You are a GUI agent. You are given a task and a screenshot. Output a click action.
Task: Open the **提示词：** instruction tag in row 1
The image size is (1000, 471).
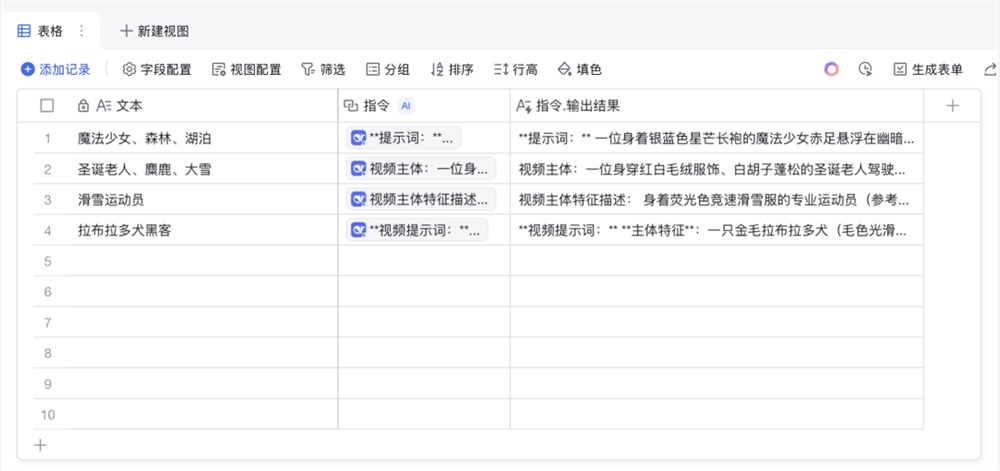tap(404, 138)
